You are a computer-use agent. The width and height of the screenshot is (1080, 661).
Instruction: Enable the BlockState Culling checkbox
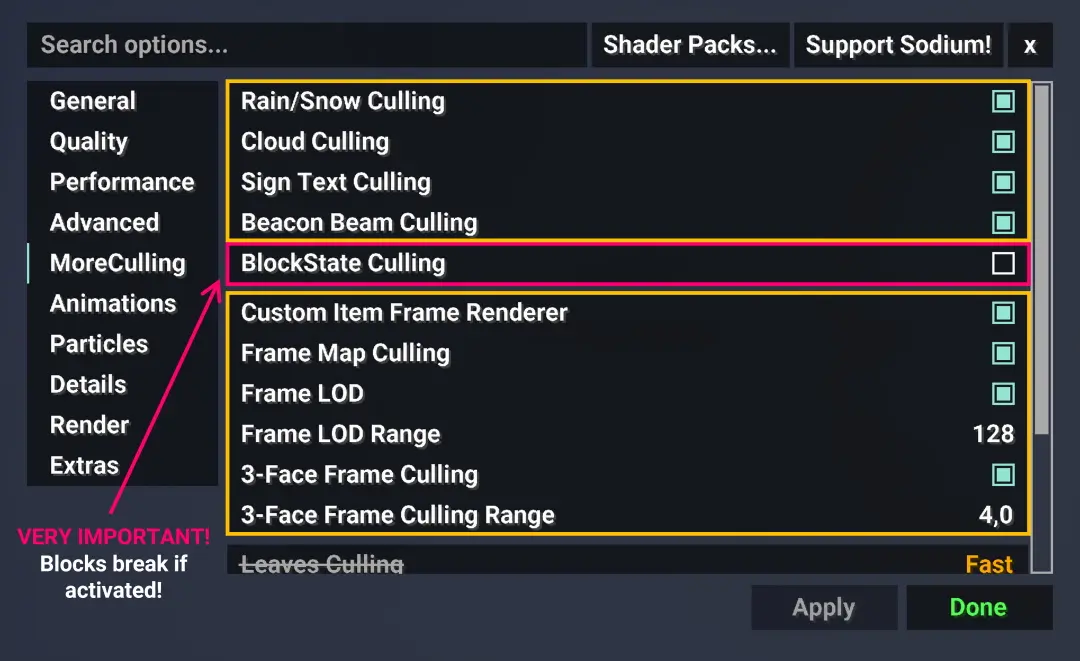click(x=1003, y=263)
